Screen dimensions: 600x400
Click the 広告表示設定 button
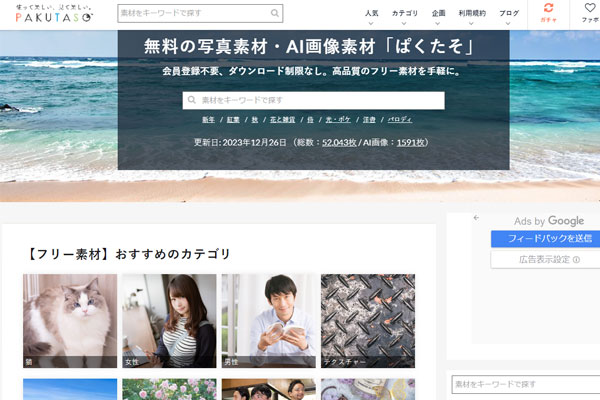coord(546,260)
